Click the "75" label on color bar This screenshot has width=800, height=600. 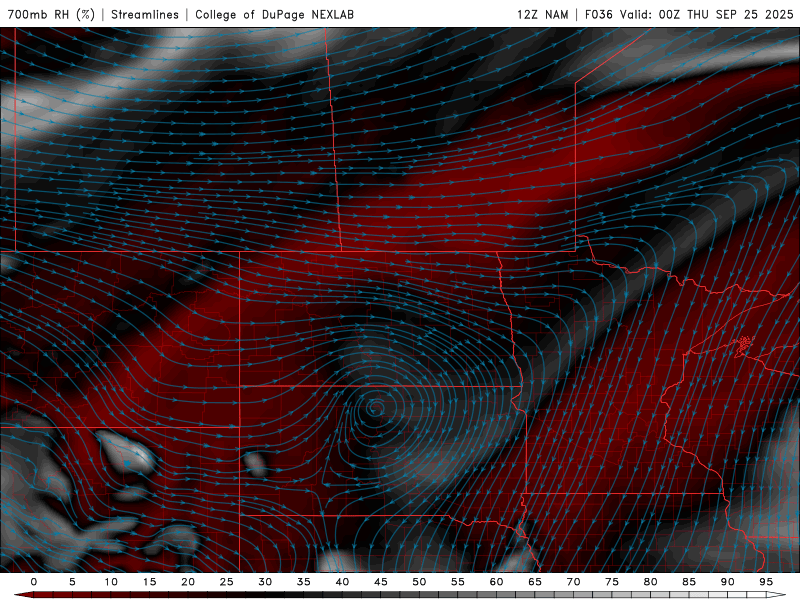click(x=612, y=582)
